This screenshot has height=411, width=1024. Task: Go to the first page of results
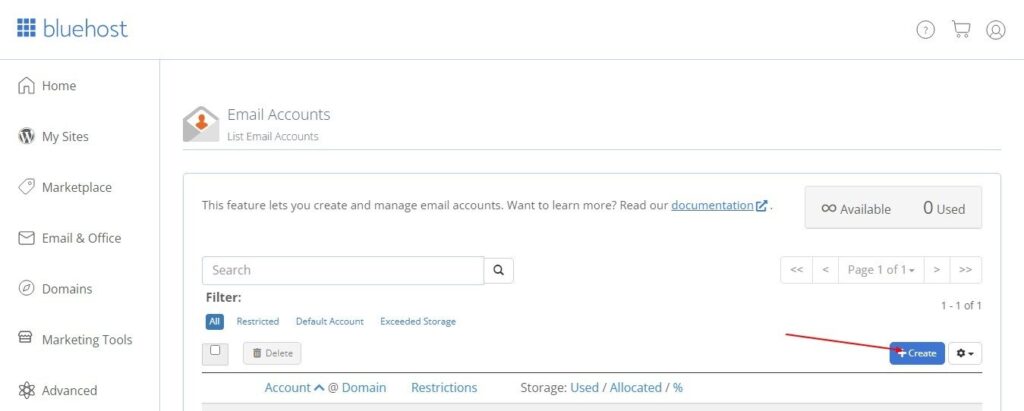pyautogui.click(x=796, y=270)
